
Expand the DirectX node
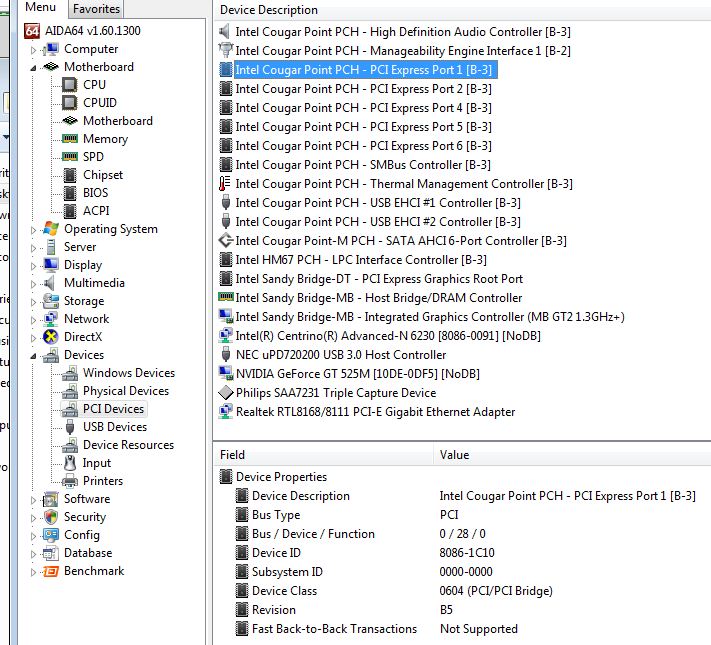tap(33, 338)
